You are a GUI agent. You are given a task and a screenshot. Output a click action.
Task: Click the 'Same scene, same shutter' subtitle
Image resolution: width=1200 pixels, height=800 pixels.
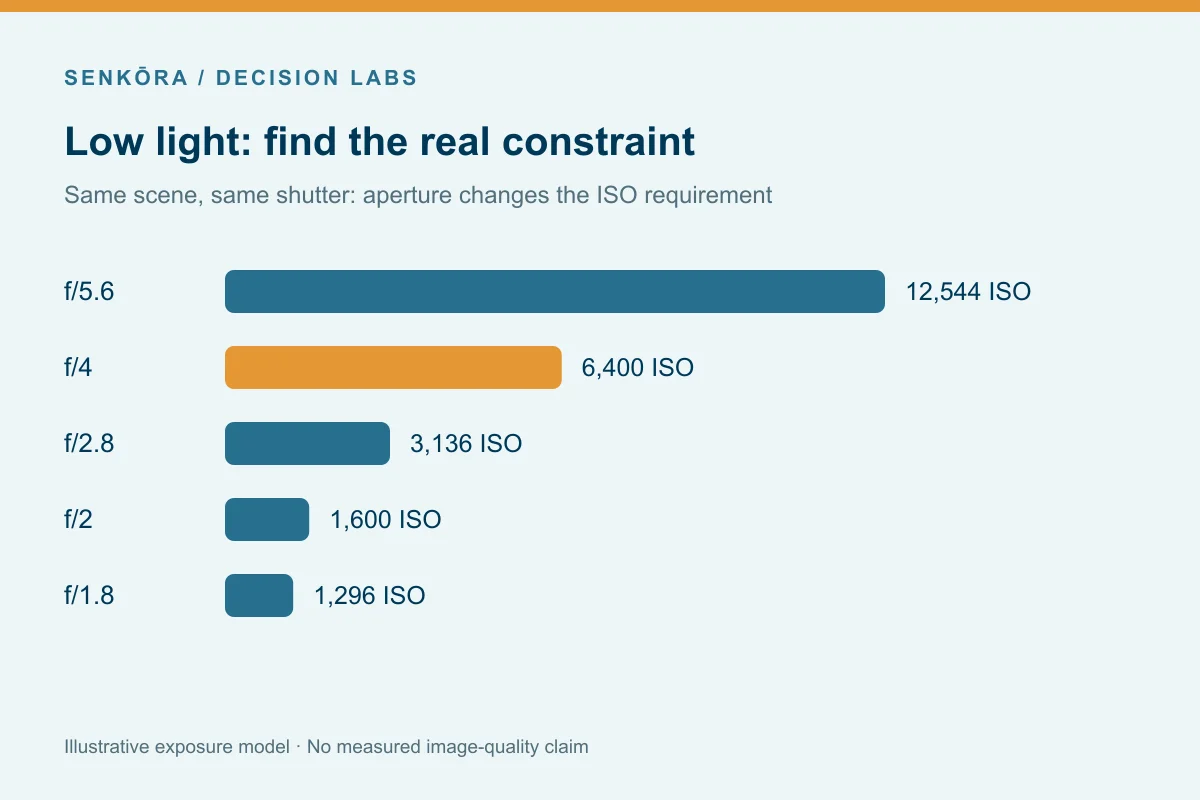[418, 195]
